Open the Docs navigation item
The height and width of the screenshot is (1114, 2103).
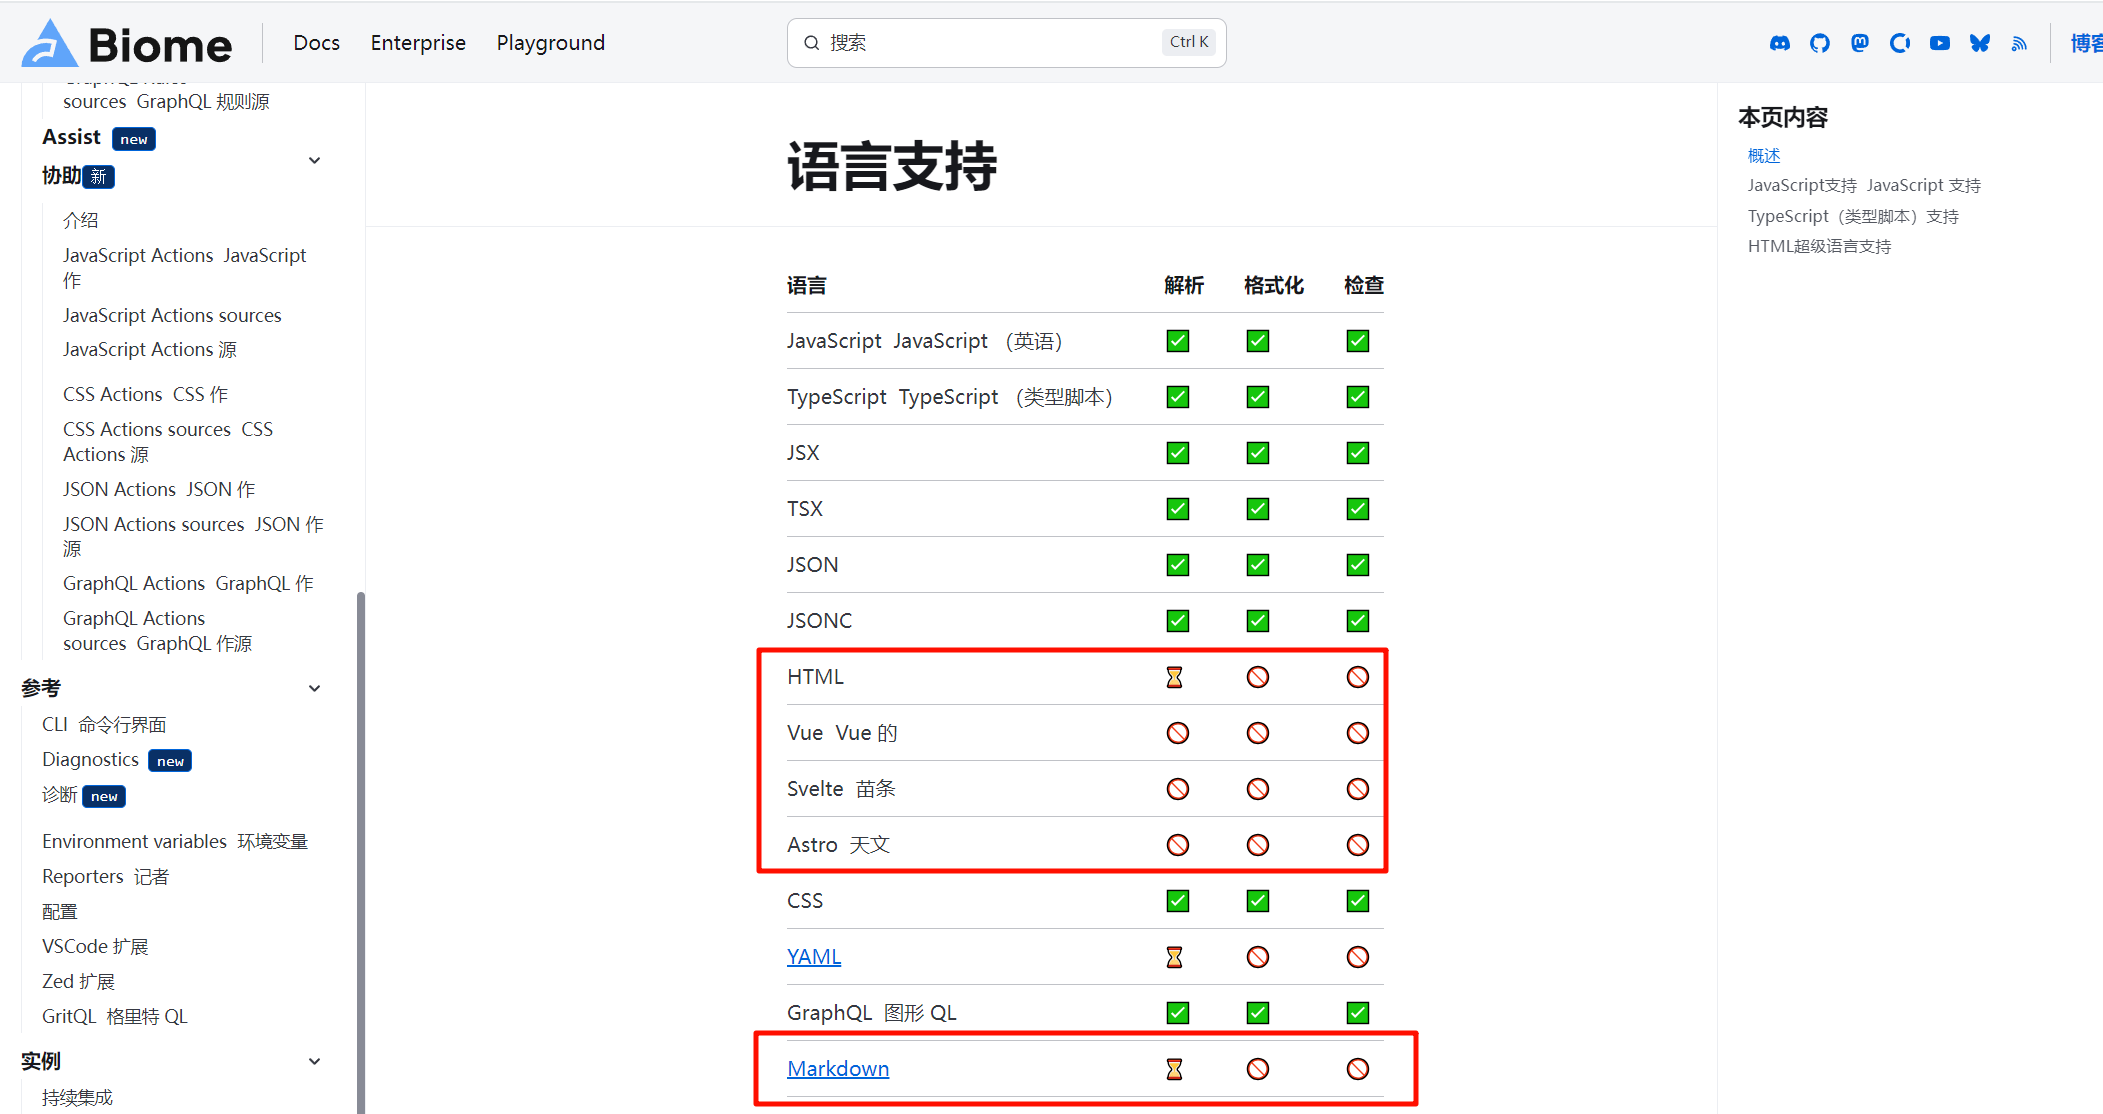click(x=317, y=43)
